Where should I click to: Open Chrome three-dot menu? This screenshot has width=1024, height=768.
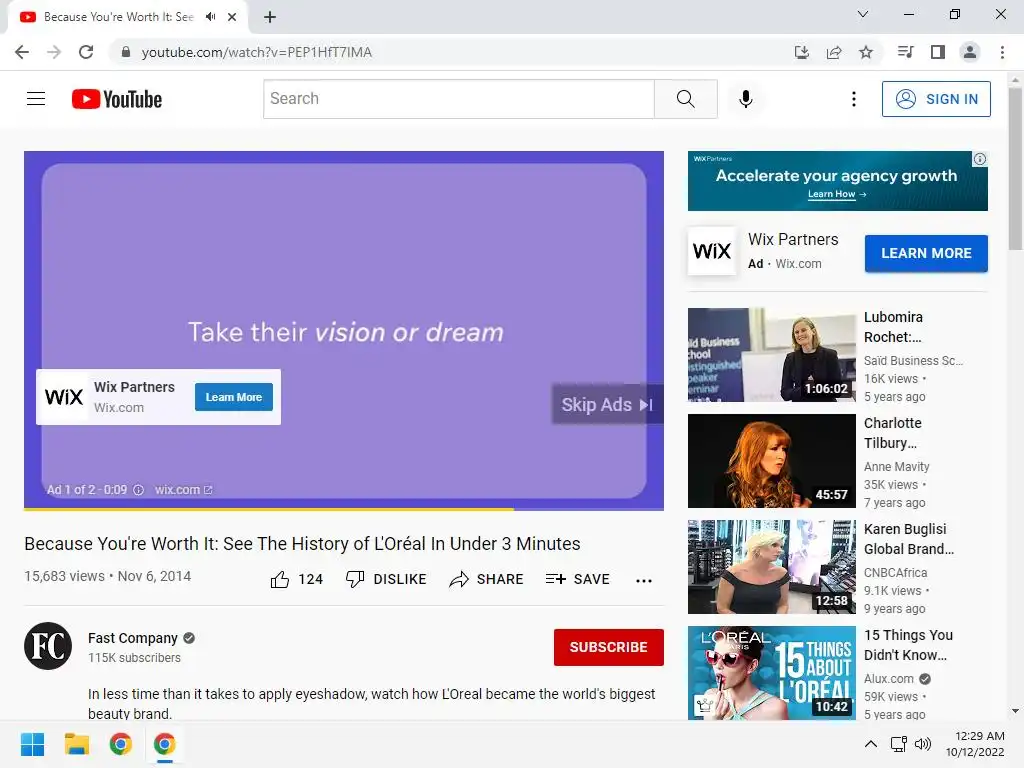tap(1002, 52)
